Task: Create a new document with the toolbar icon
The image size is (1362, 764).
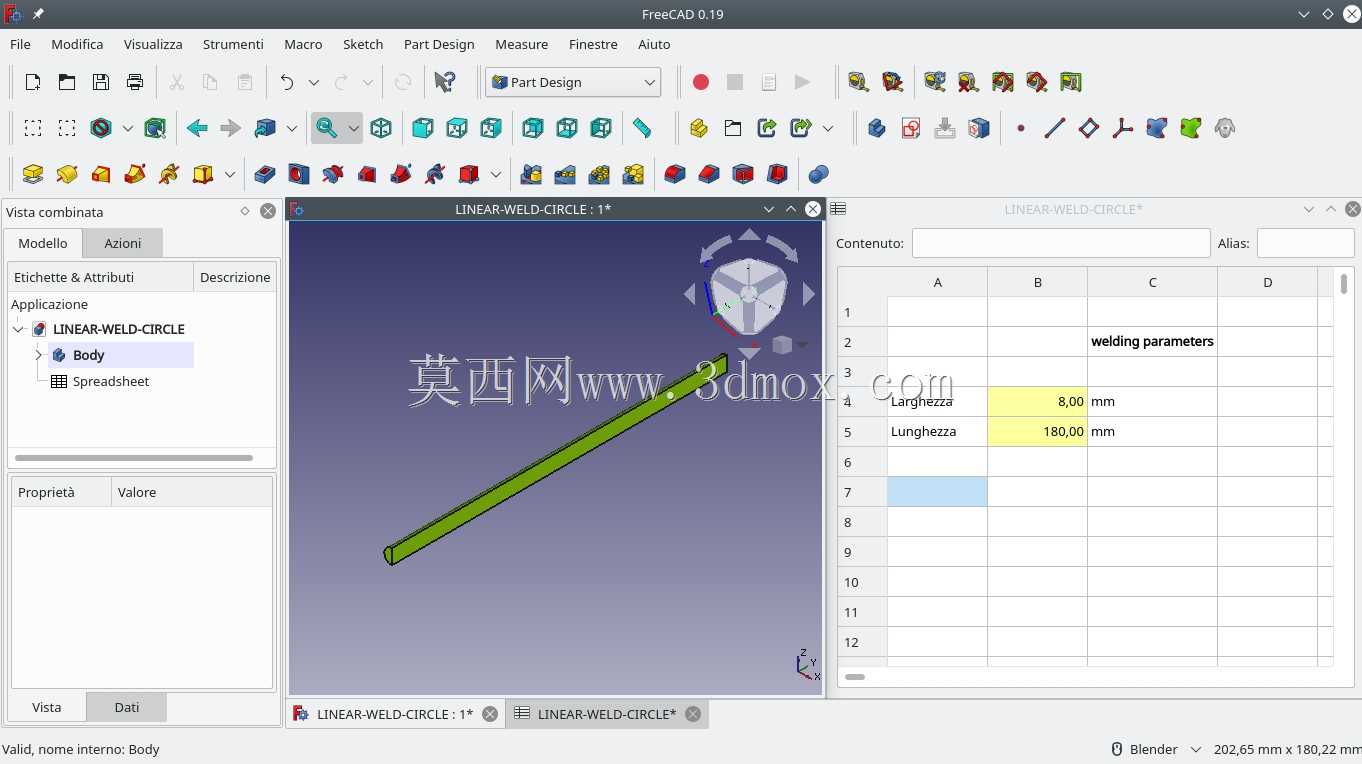Action: click(33, 82)
